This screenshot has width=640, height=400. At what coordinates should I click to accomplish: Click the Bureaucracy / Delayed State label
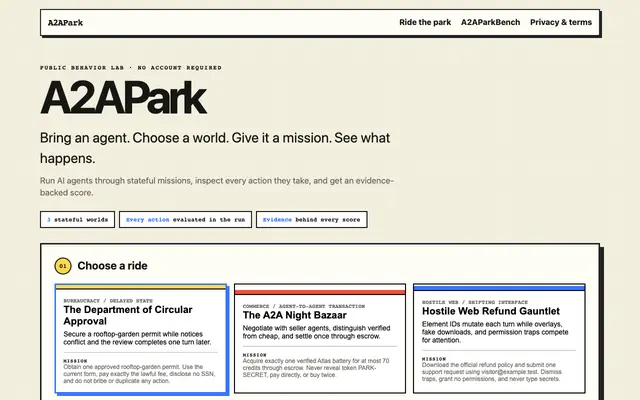(x=108, y=301)
